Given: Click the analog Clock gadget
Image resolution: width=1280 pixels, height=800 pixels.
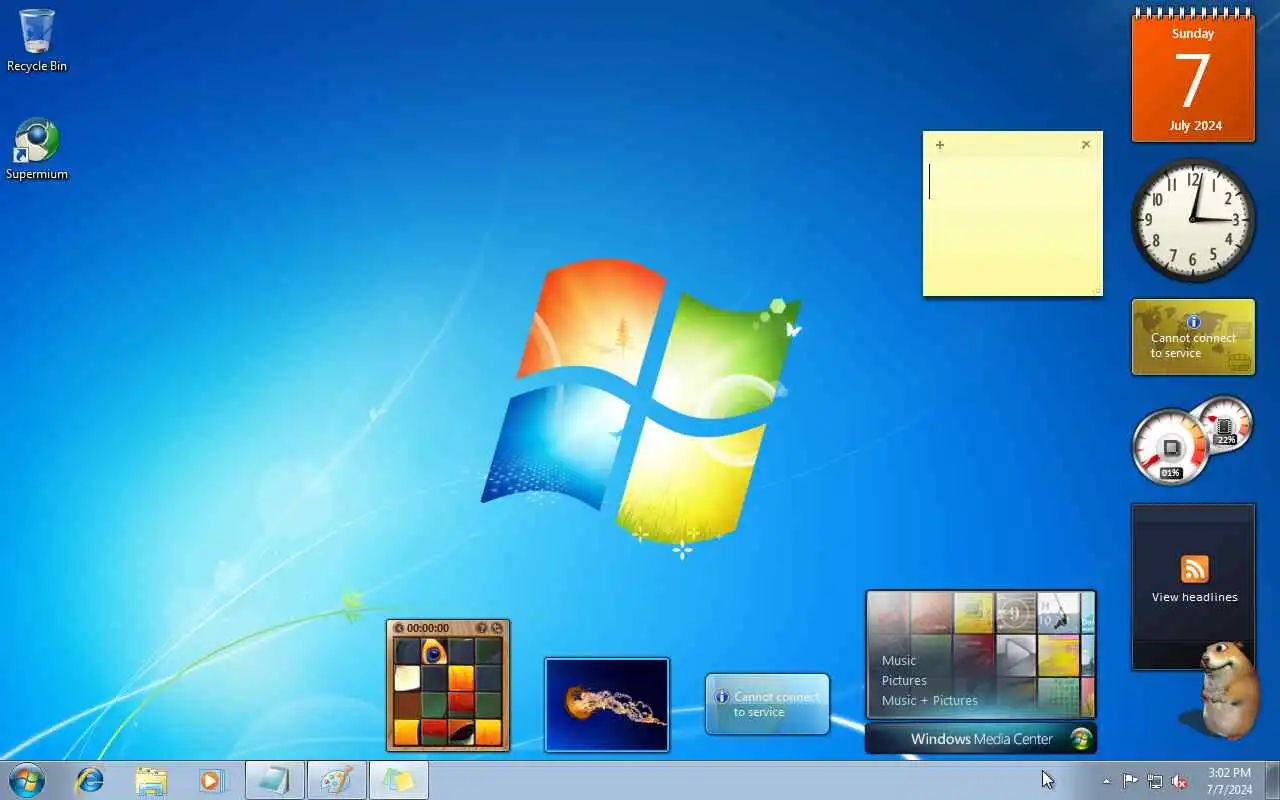Looking at the screenshot, I should click(x=1193, y=219).
